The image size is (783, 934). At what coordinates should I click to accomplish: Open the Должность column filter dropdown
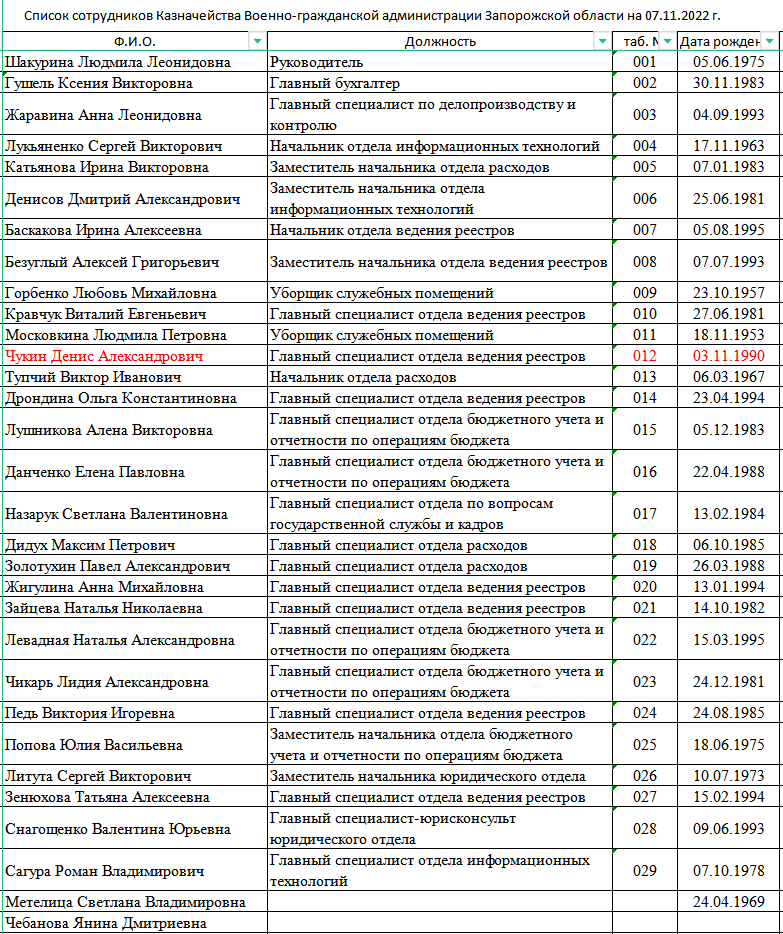(x=602, y=41)
